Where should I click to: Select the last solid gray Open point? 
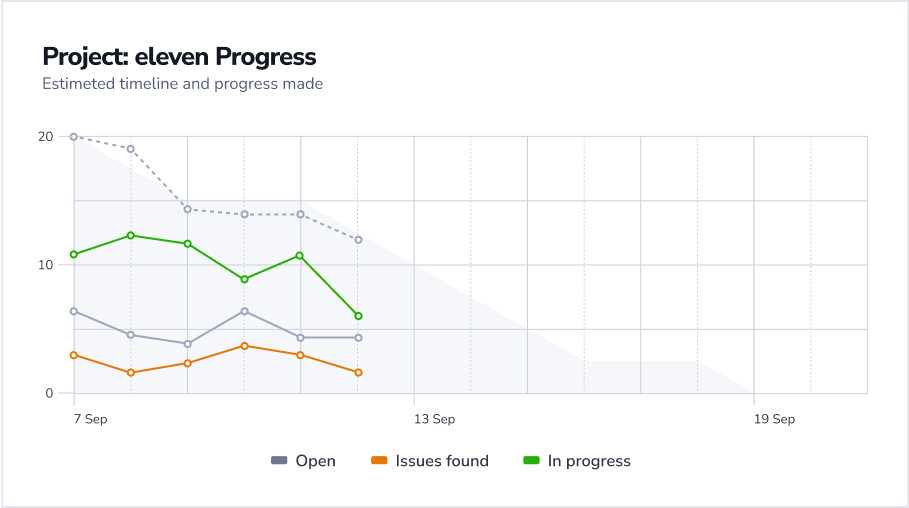coord(358,338)
